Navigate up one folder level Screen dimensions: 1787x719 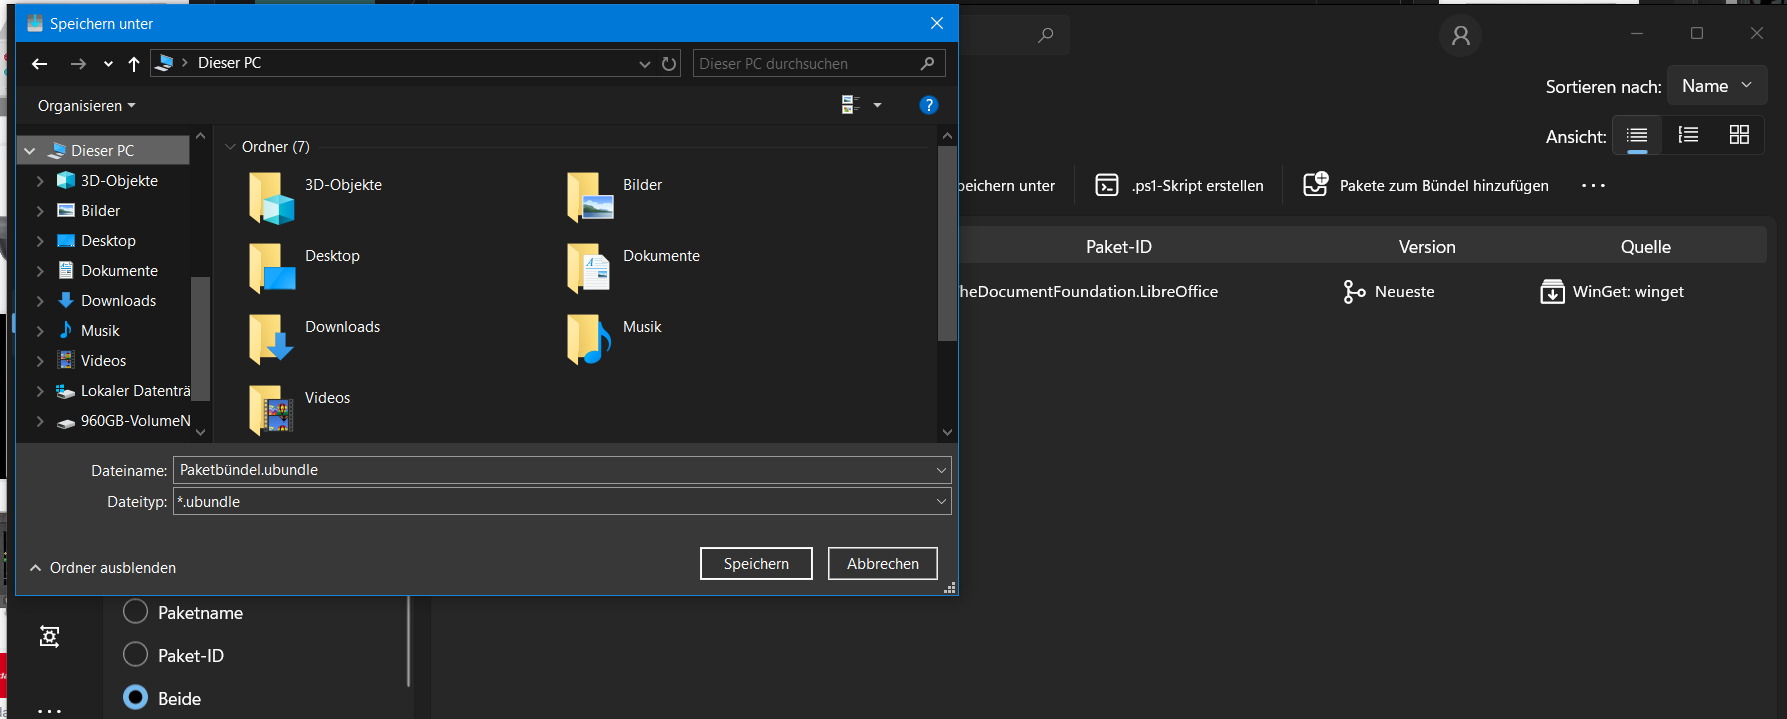click(134, 64)
